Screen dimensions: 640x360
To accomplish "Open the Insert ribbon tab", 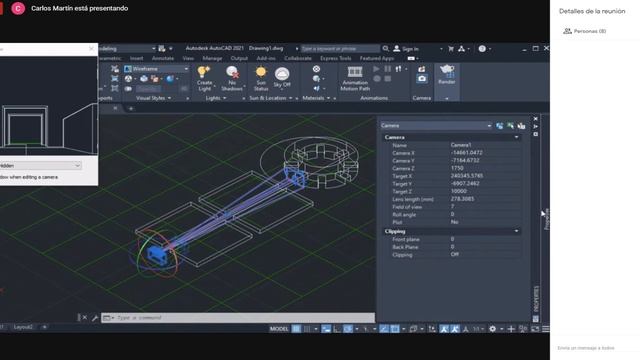I will point(136,58).
